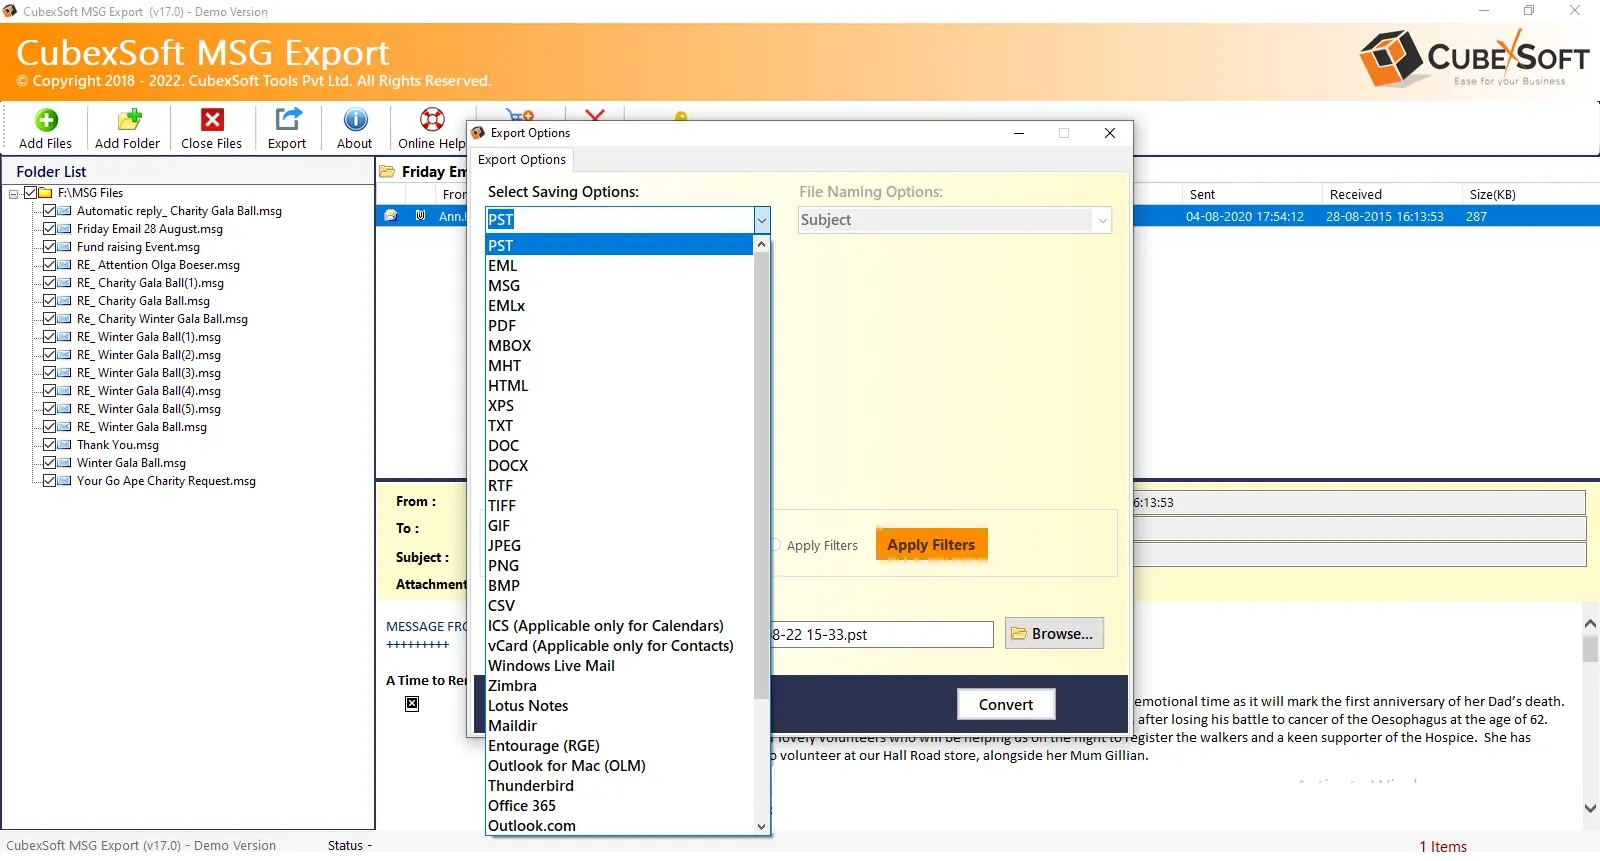The width and height of the screenshot is (1600, 861).
Task: Click the message preview scroll-down arrow
Action: click(1590, 808)
